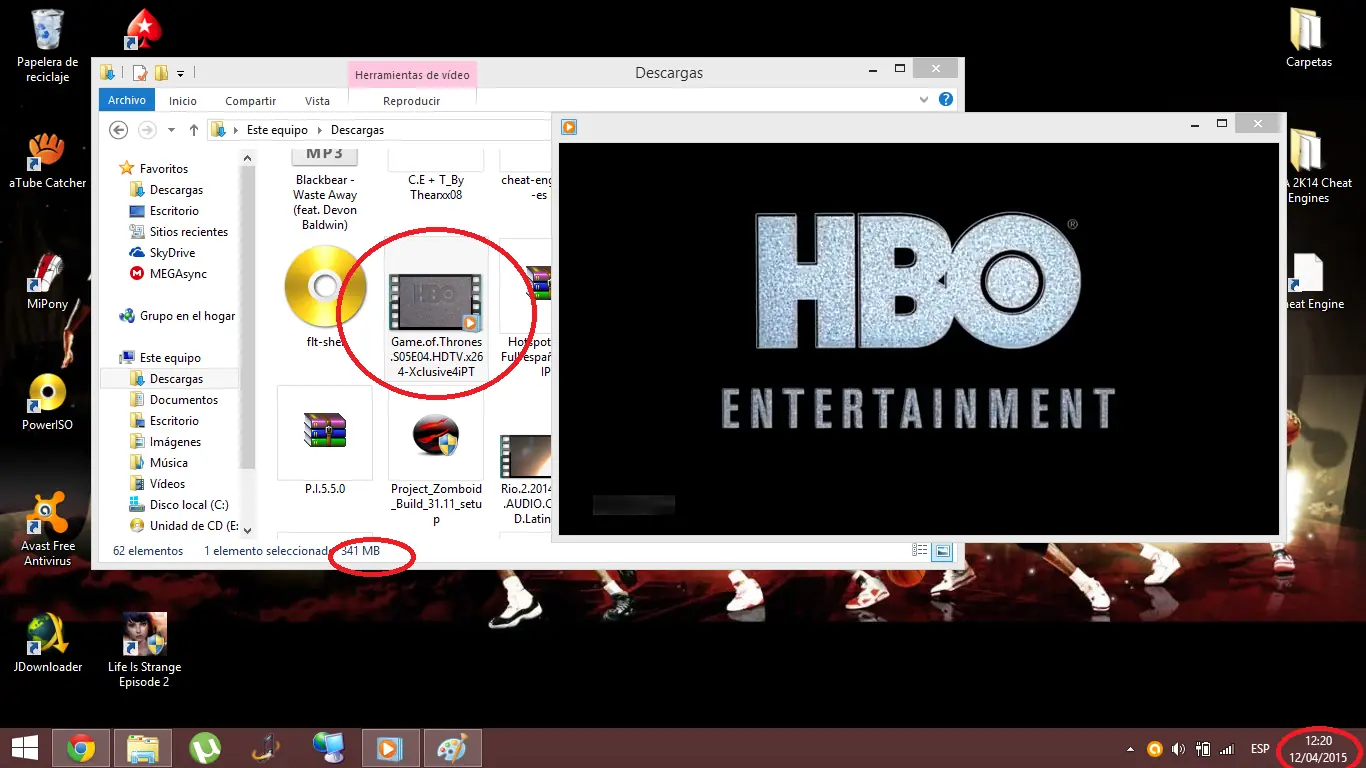Select Música under Este equipo
Image resolution: width=1366 pixels, height=768 pixels.
169,463
